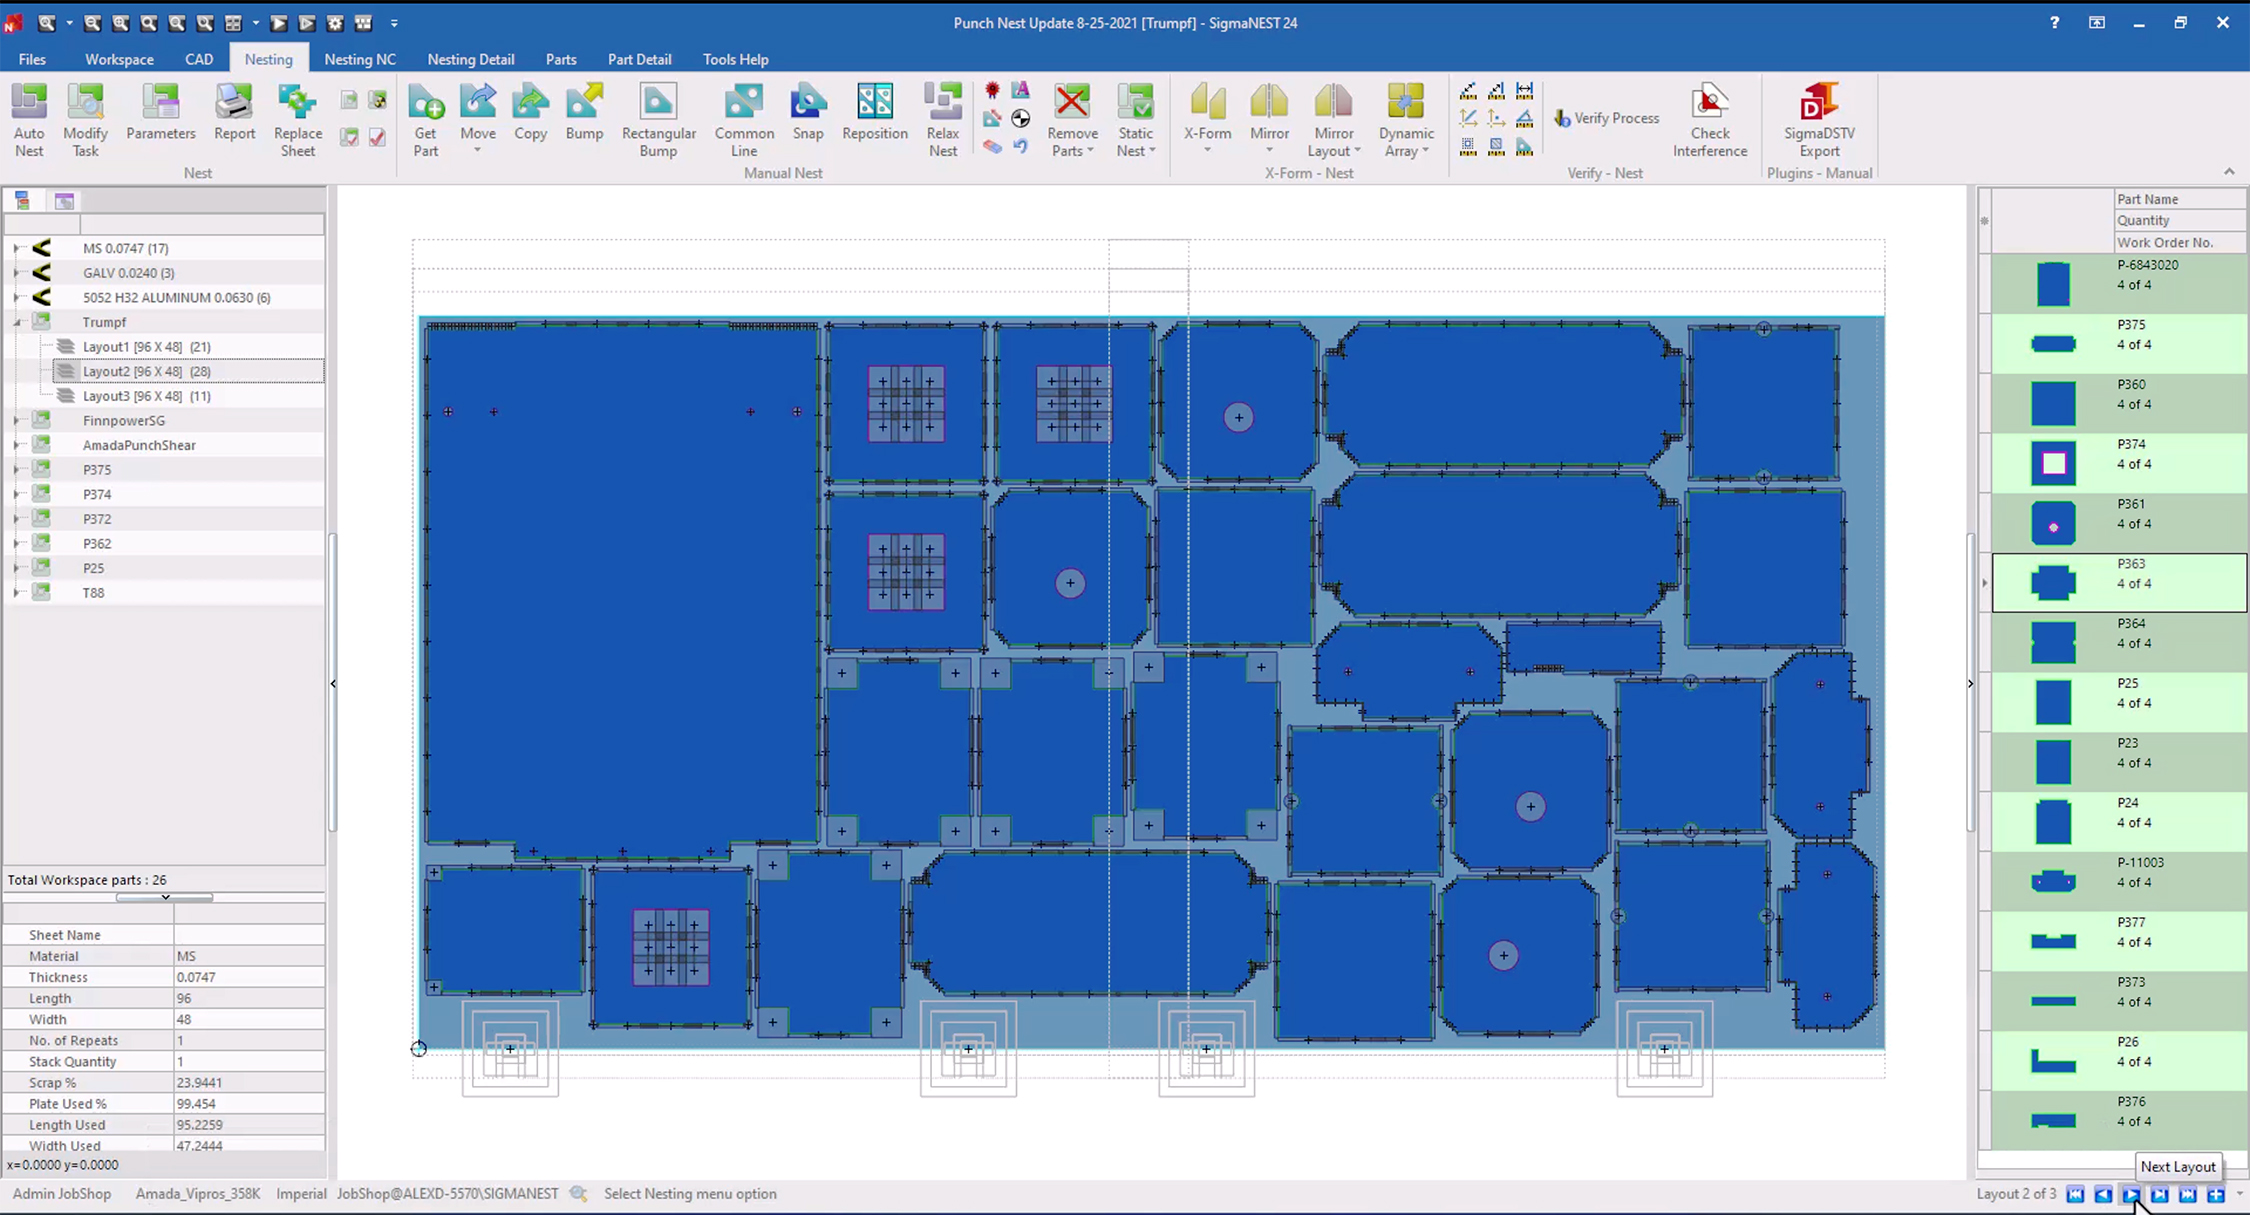Open the Part Detail tab

pyautogui.click(x=639, y=59)
